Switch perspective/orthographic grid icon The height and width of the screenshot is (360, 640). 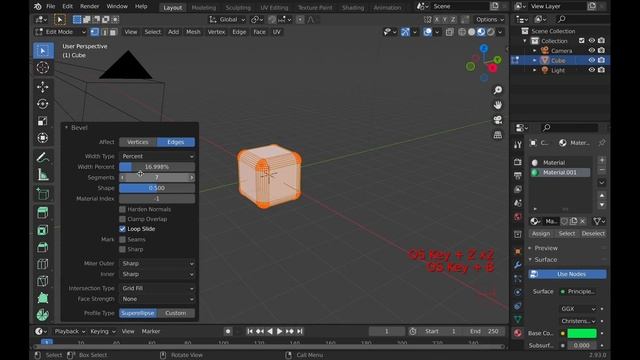click(498, 135)
